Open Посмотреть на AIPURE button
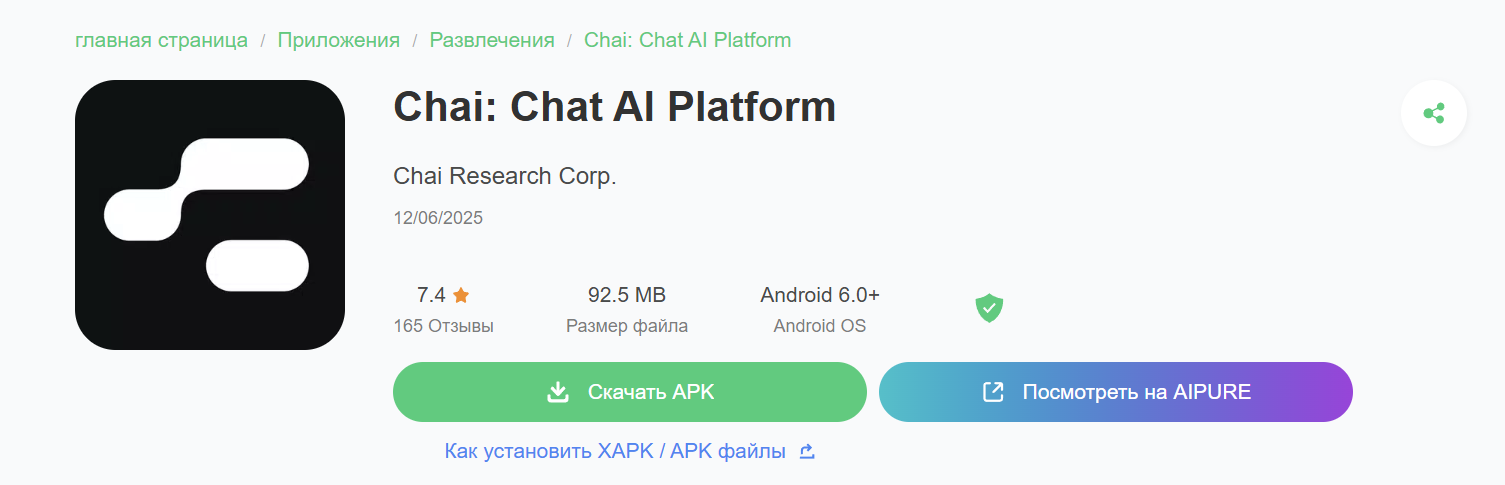 [1116, 392]
